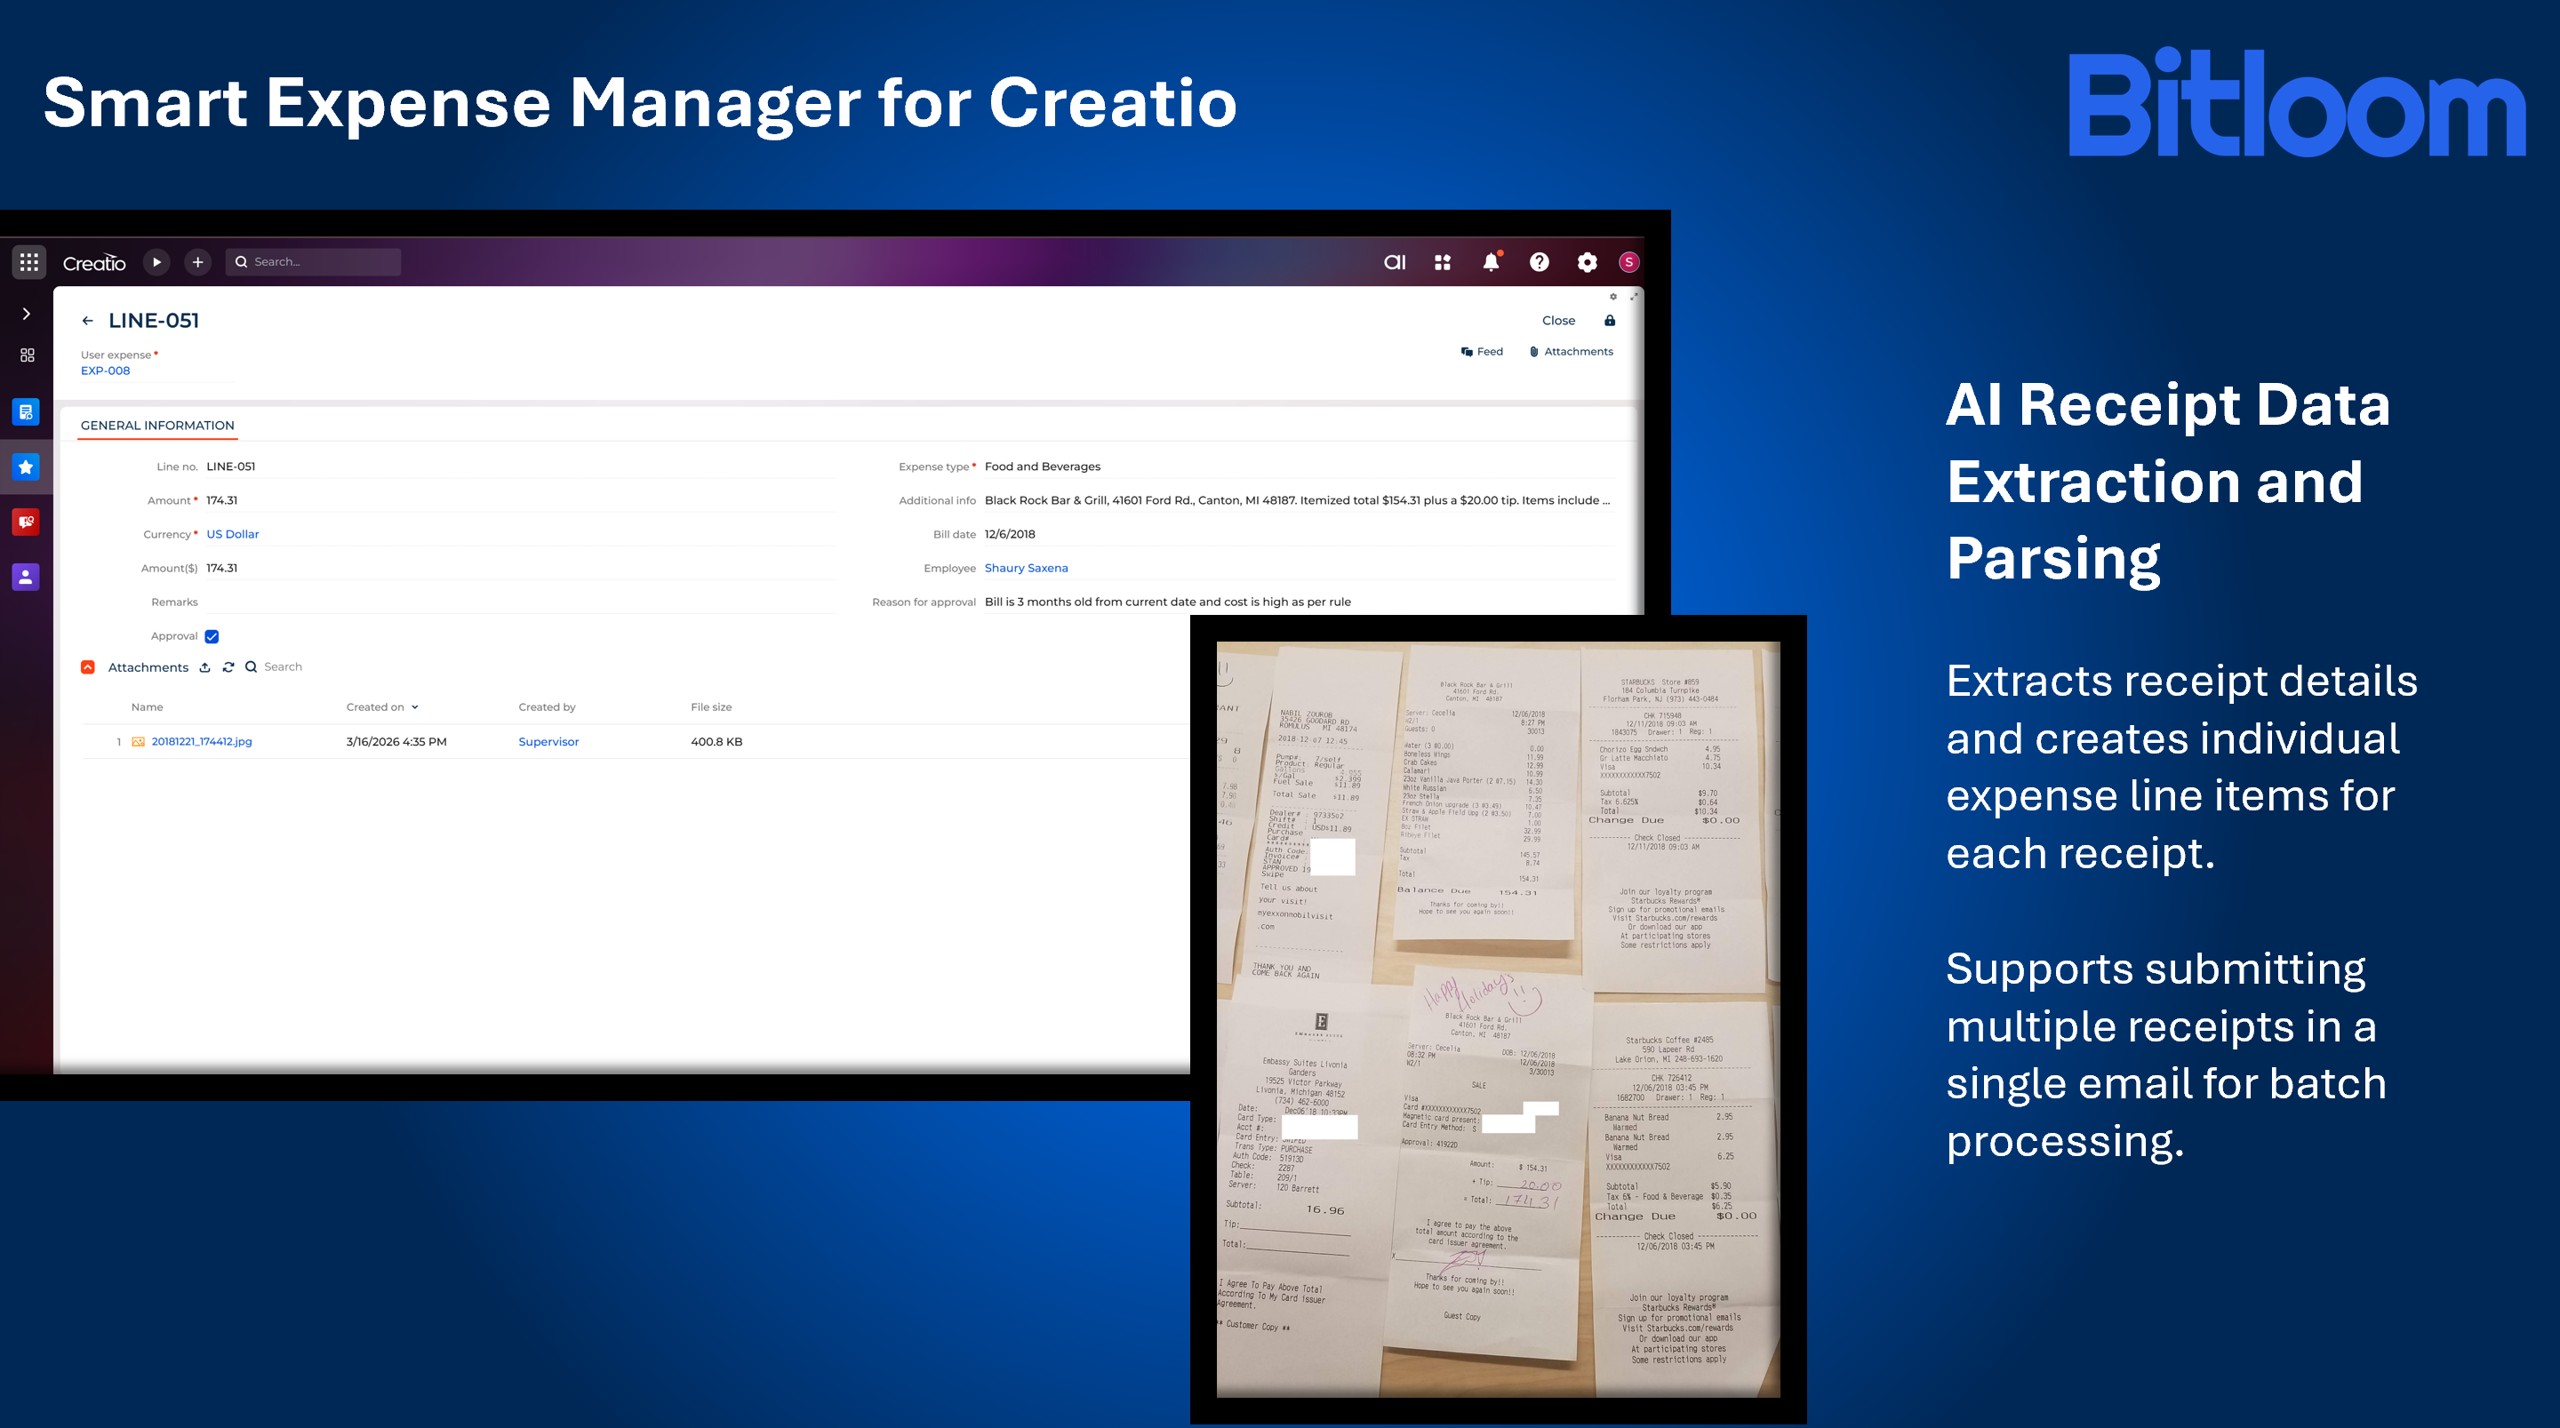
Task: Select the General Information tab
Action: [x=157, y=425]
